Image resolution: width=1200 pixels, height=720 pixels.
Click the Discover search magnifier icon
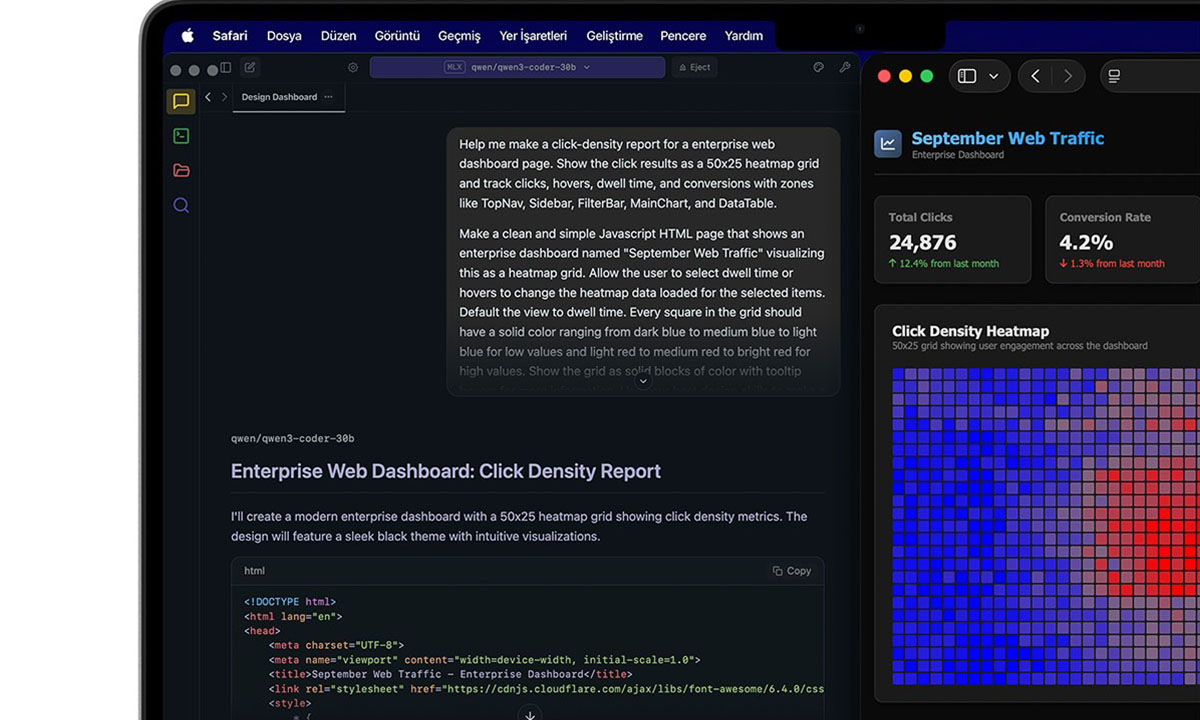[181, 206]
